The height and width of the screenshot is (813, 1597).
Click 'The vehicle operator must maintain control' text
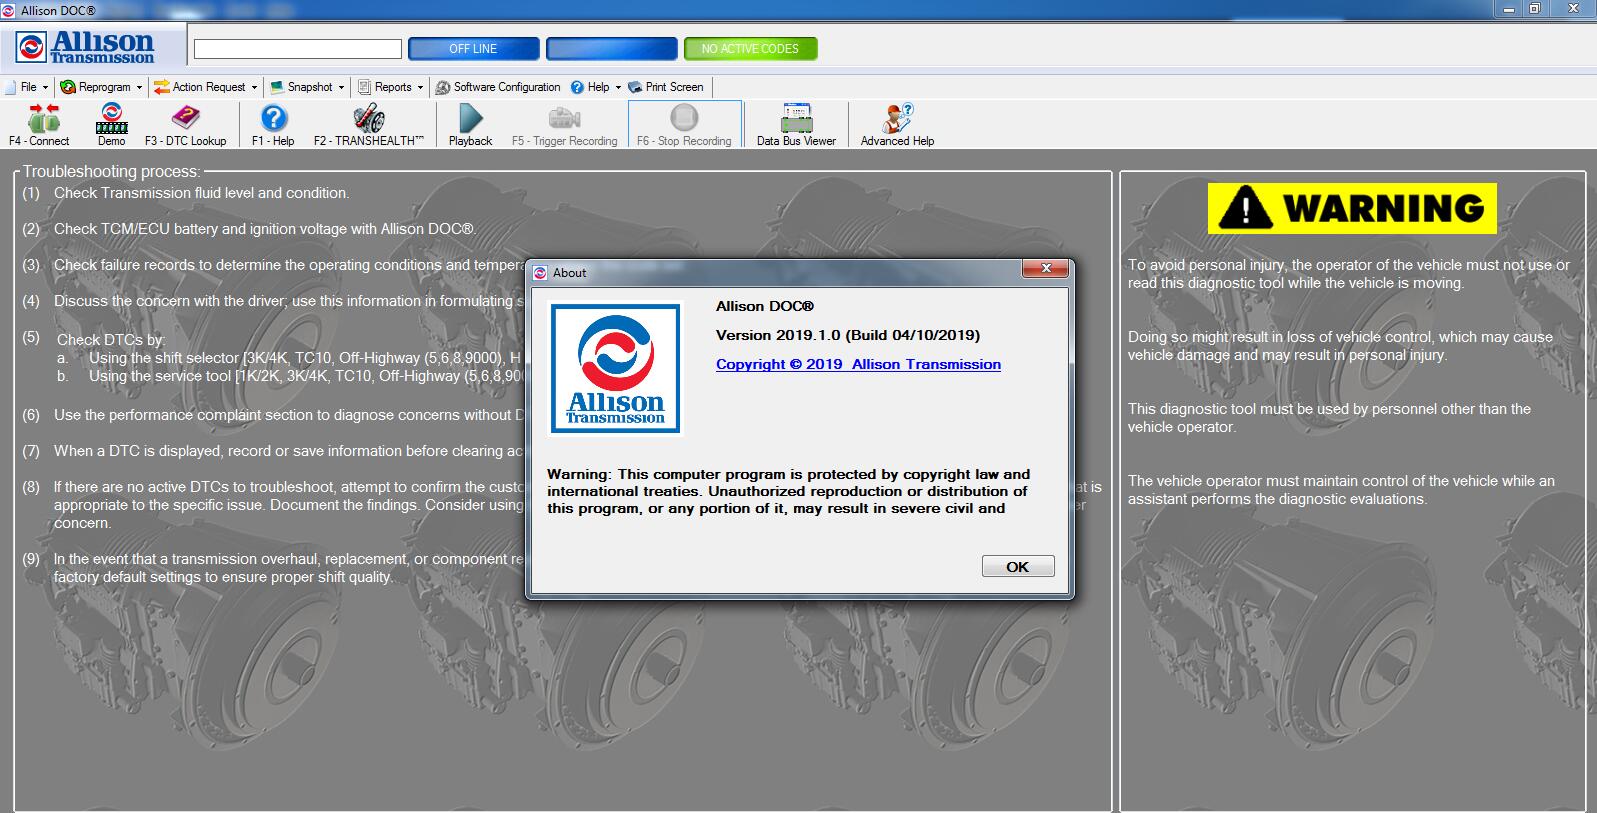coord(1341,489)
